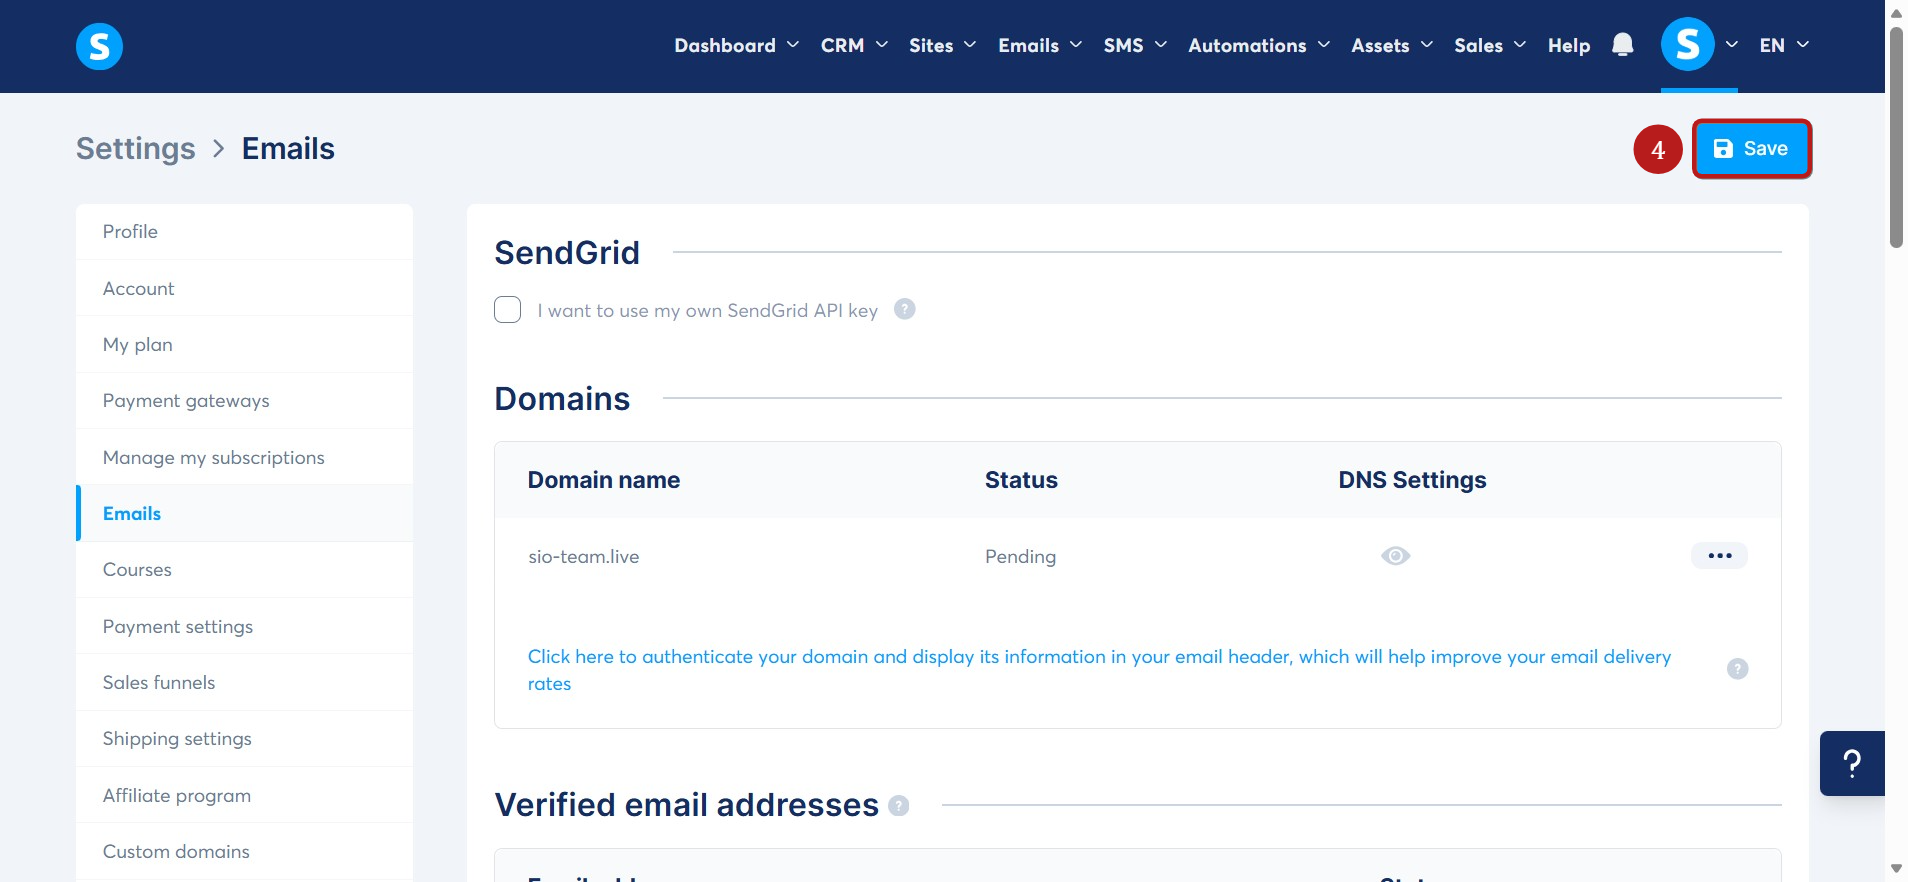
Task: Click help icon next to domain authentication link
Action: point(1738,669)
